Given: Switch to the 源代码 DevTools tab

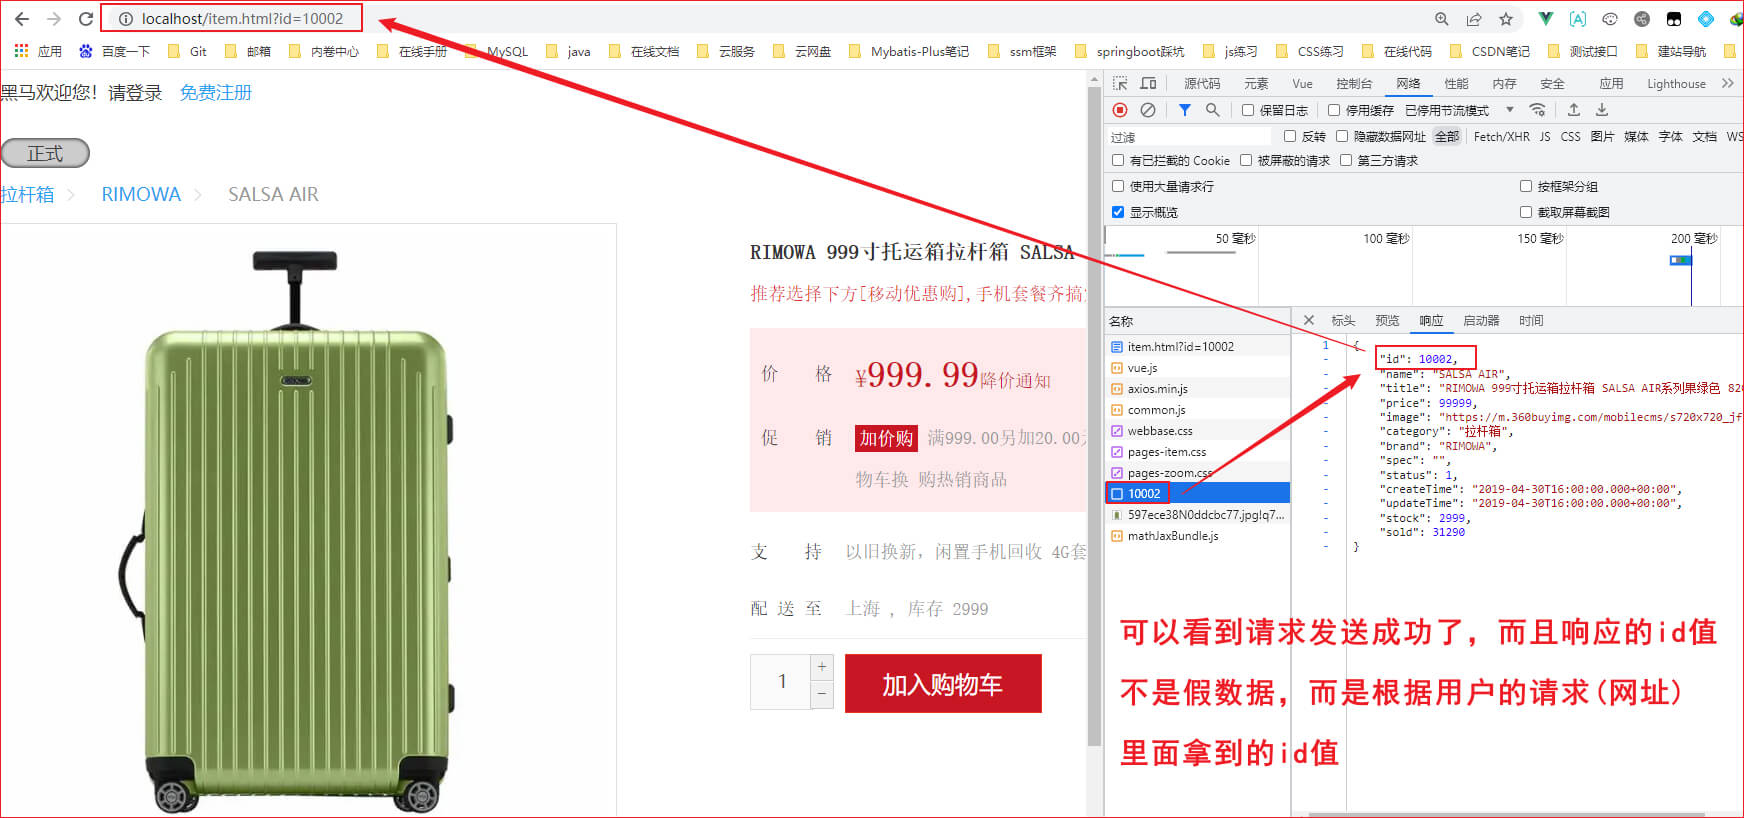Looking at the screenshot, I should (x=1202, y=84).
